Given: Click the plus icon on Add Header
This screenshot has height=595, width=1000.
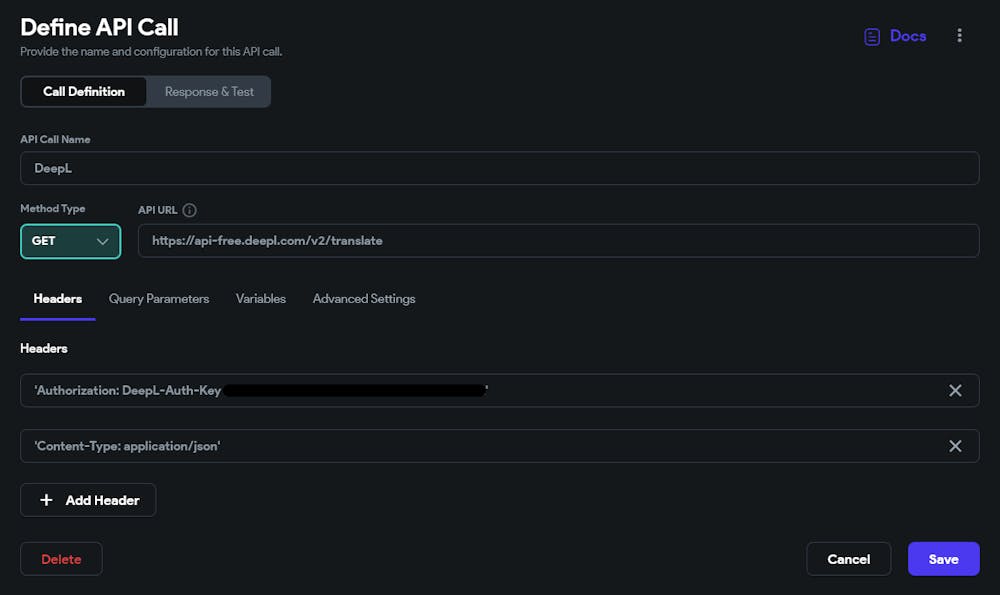Looking at the screenshot, I should tap(46, 500).
